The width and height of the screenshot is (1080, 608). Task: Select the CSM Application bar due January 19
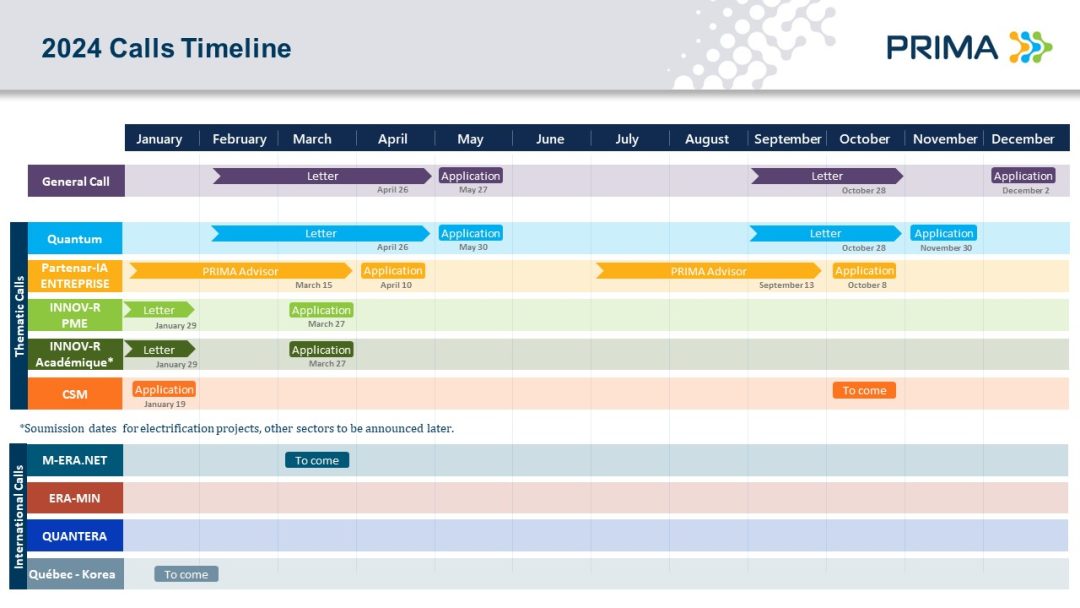coord(164,390)
